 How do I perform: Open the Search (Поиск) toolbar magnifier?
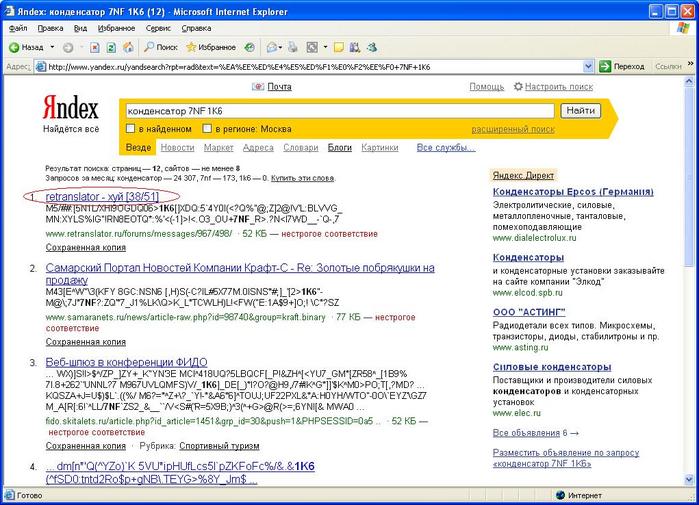(x=147, y=47)
